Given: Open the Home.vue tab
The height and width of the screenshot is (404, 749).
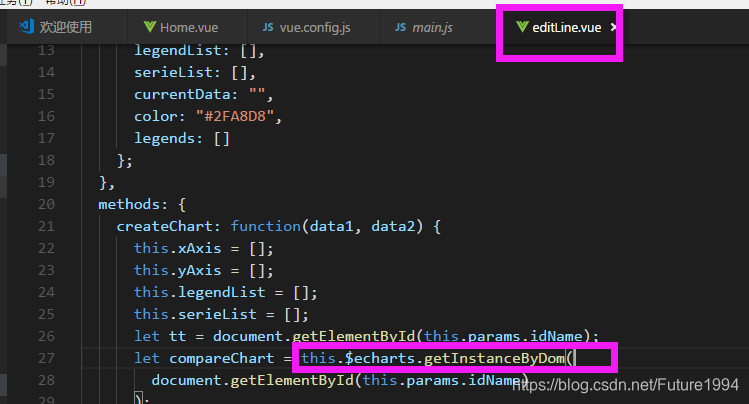Looking at the screenshot, I should (x=187, y=27).
